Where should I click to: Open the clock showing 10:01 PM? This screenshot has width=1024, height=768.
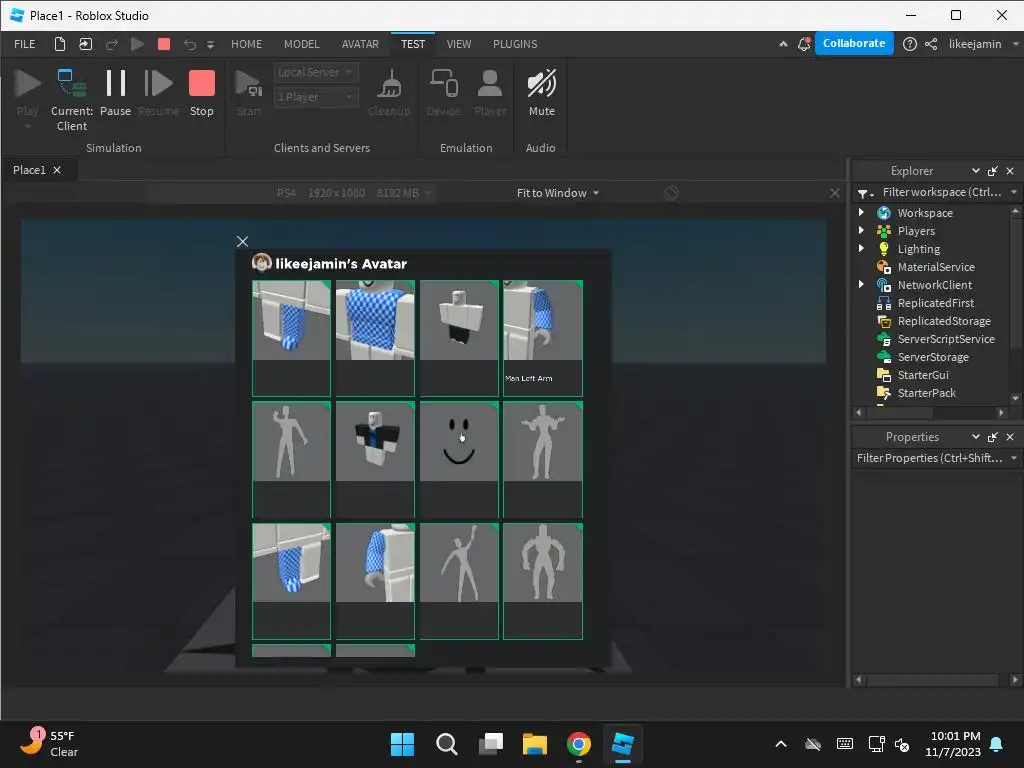coord(953,744)
